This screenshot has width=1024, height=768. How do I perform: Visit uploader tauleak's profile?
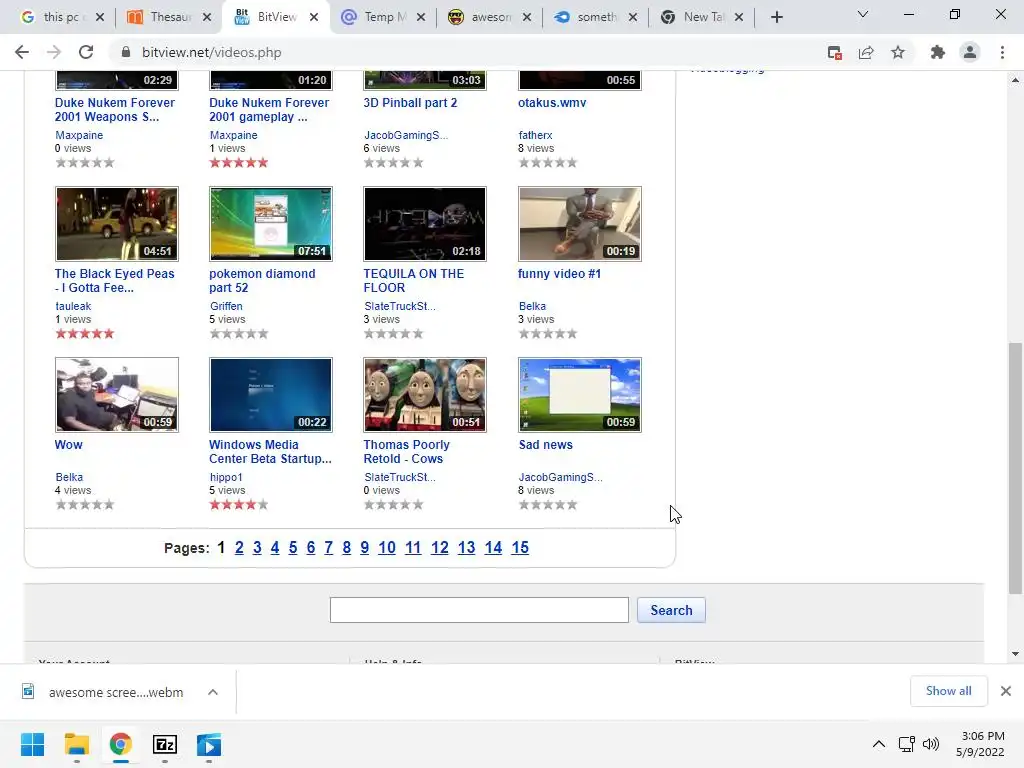[73, 306]
